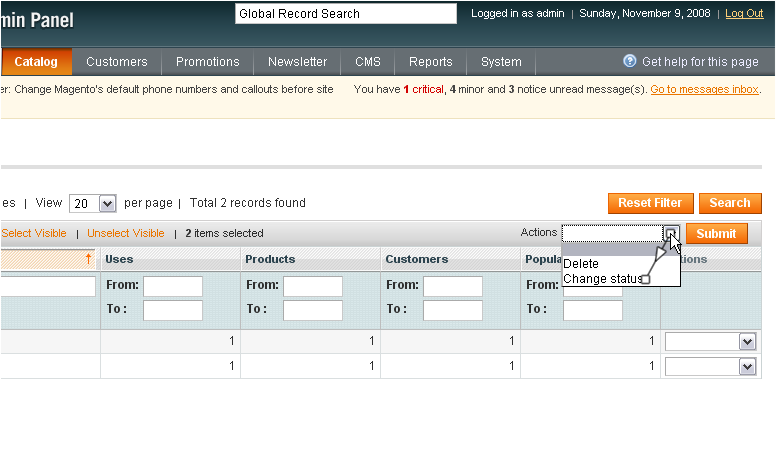Focus the Global Record Search field
The height and width of the screenshot is (450, 776).
point(346,13)
